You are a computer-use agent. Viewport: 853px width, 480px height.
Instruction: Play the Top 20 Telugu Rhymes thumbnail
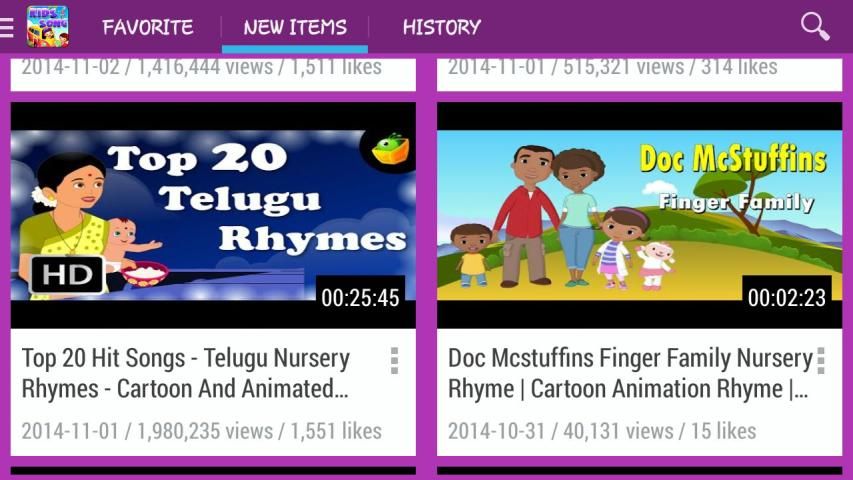[x=213, y=215]
